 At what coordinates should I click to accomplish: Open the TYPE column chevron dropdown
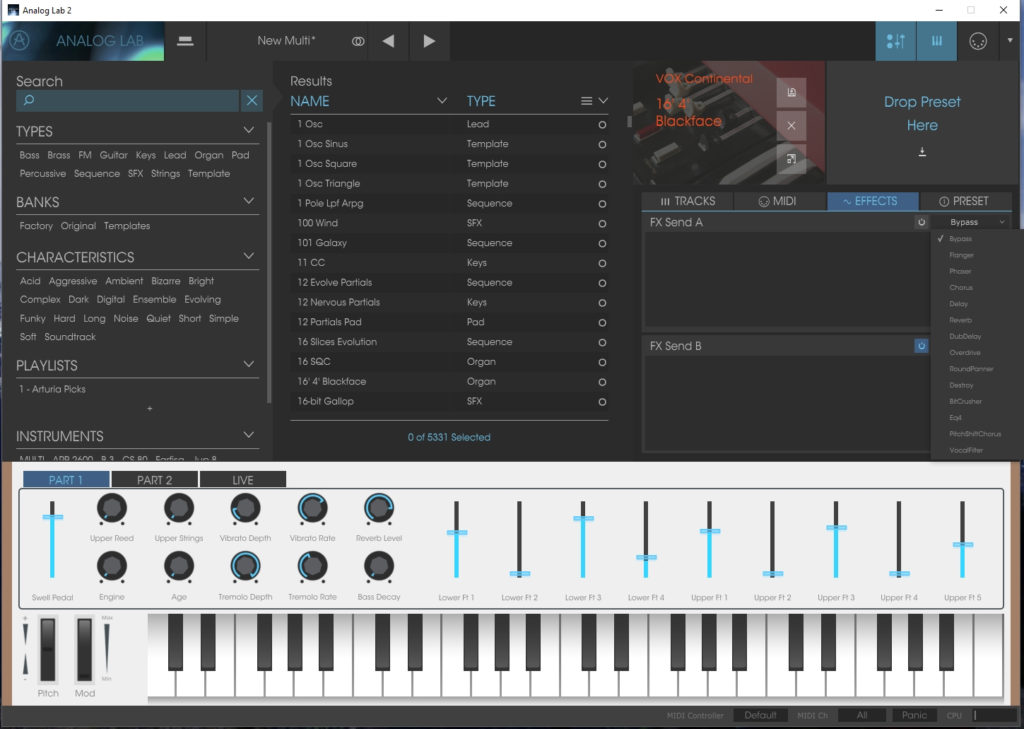(x=603, y=101)
